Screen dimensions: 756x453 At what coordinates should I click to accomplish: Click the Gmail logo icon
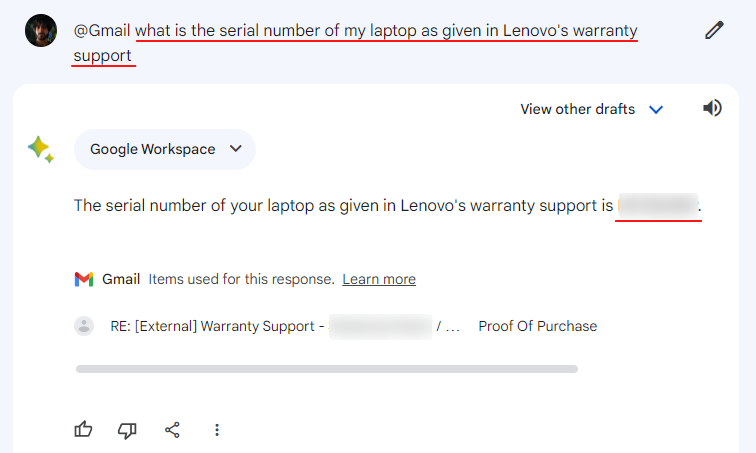pyautogui.click(x=84, y=279)
